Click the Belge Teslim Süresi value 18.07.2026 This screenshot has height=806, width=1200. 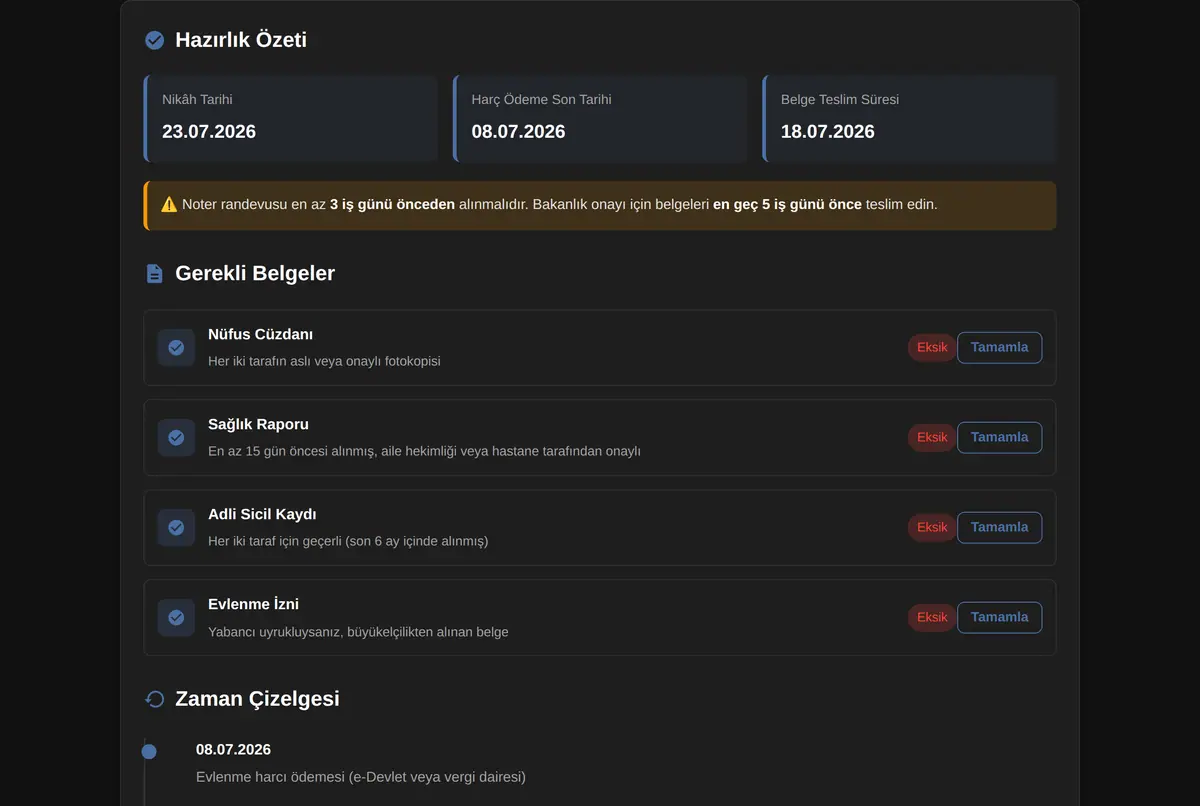click(828, 131)
